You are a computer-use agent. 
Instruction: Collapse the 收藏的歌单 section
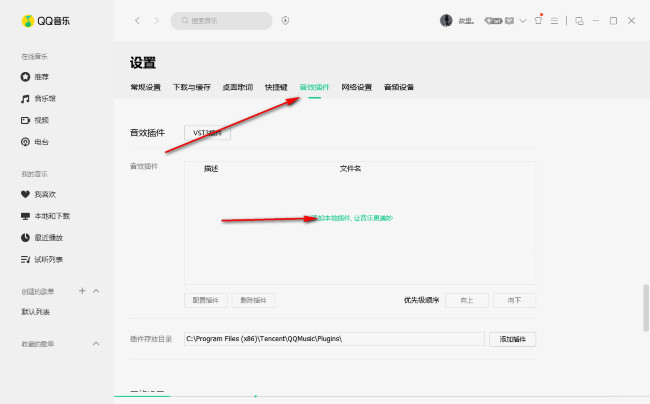tap(96, 343)
